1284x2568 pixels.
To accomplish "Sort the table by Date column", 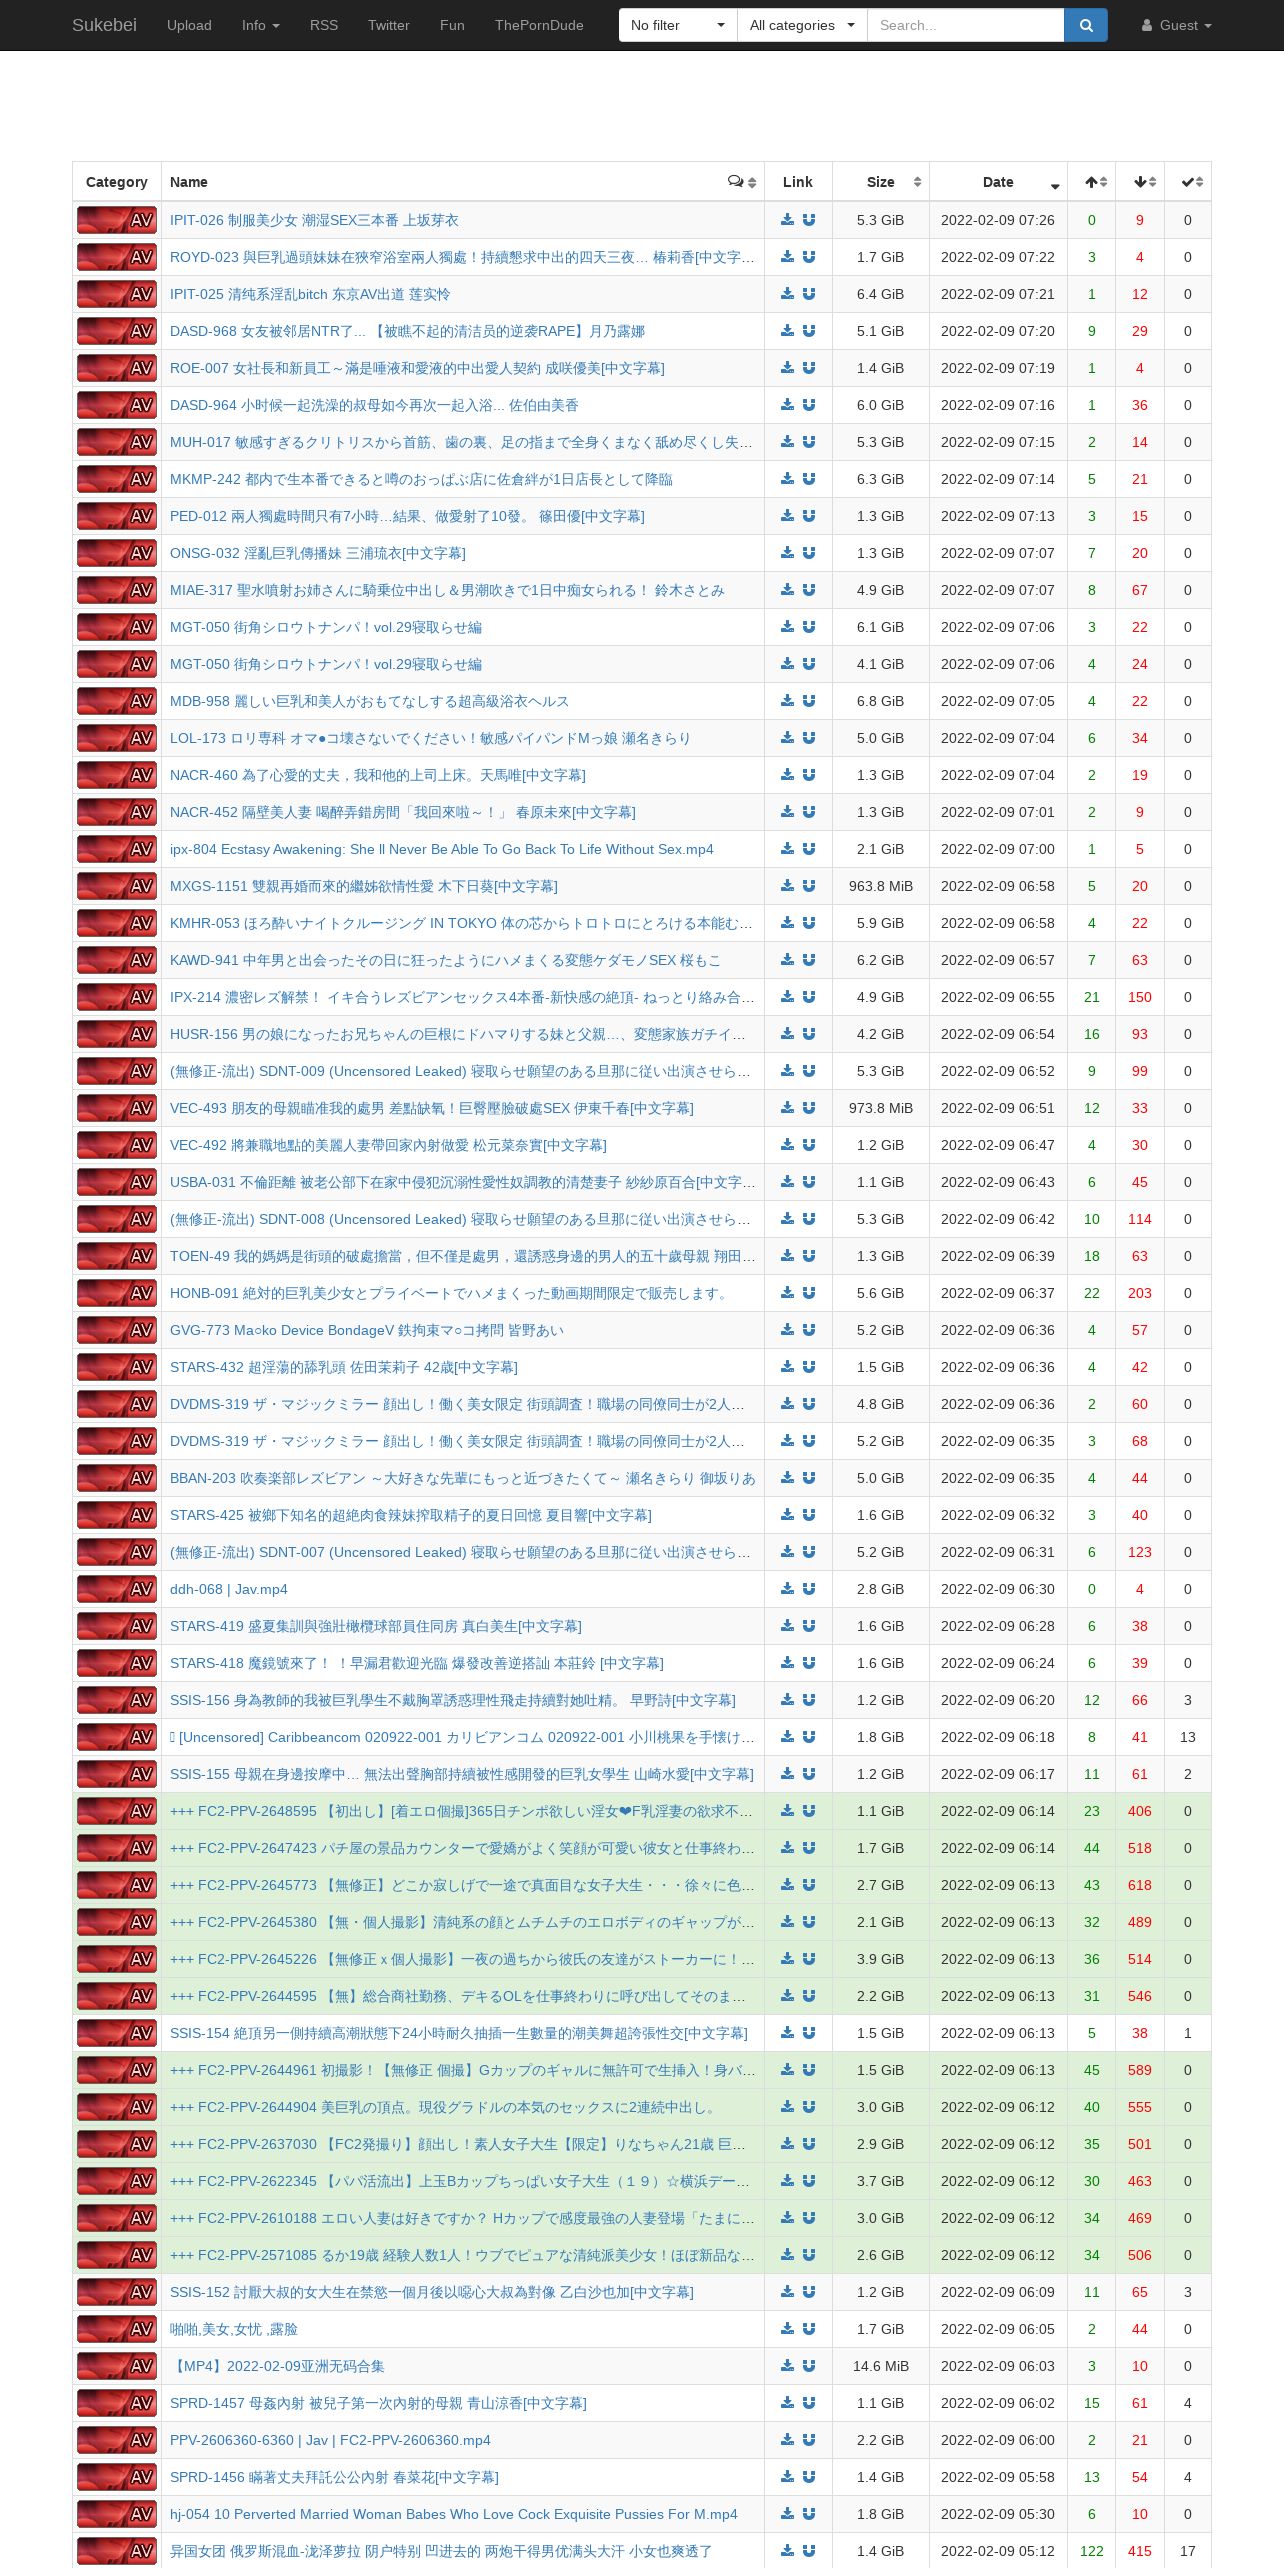I will tap(998, 182).
